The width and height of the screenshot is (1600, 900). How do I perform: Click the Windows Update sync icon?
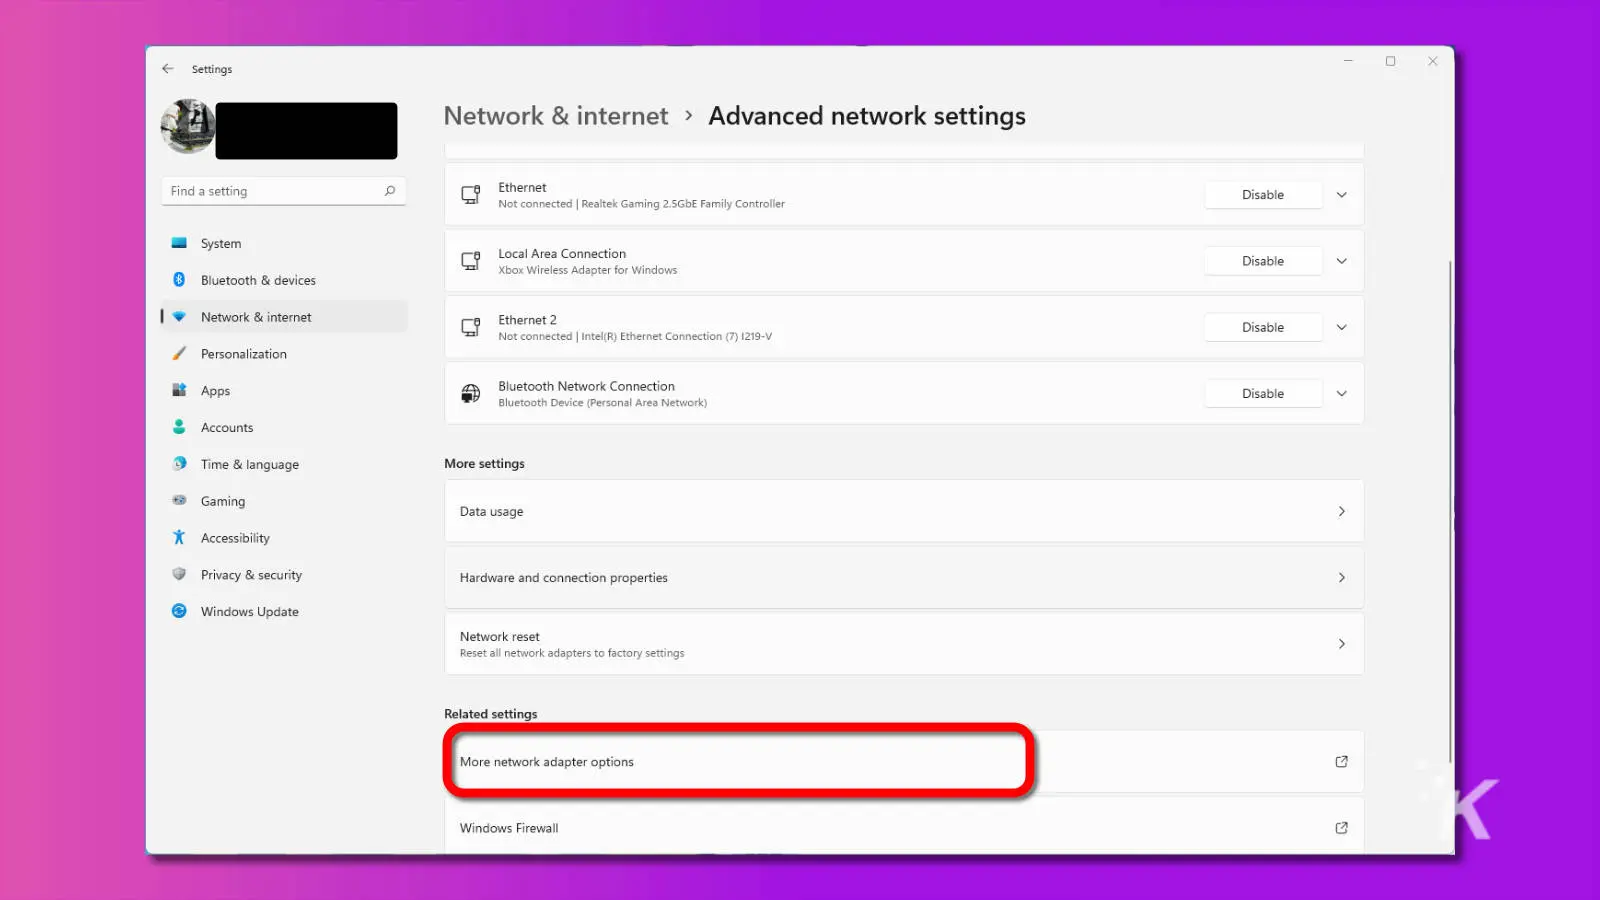[179, 611]
